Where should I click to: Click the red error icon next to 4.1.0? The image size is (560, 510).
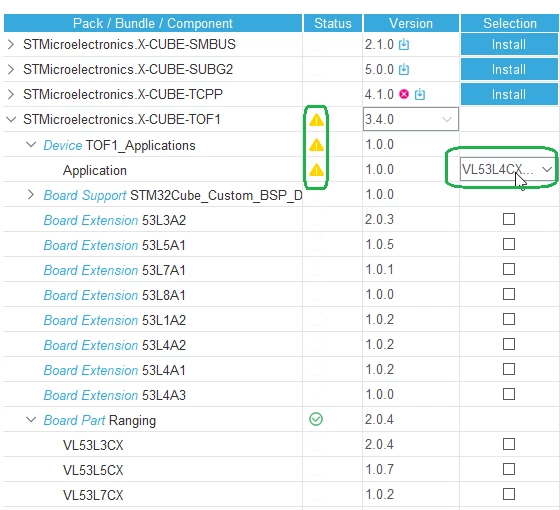404,94
